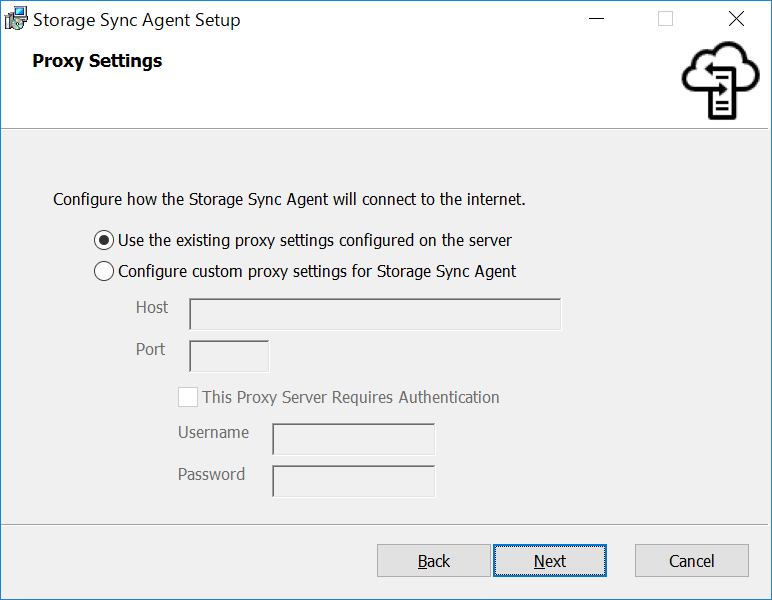Minimize the Storage Sync Agent Setup window

[597, 19]
